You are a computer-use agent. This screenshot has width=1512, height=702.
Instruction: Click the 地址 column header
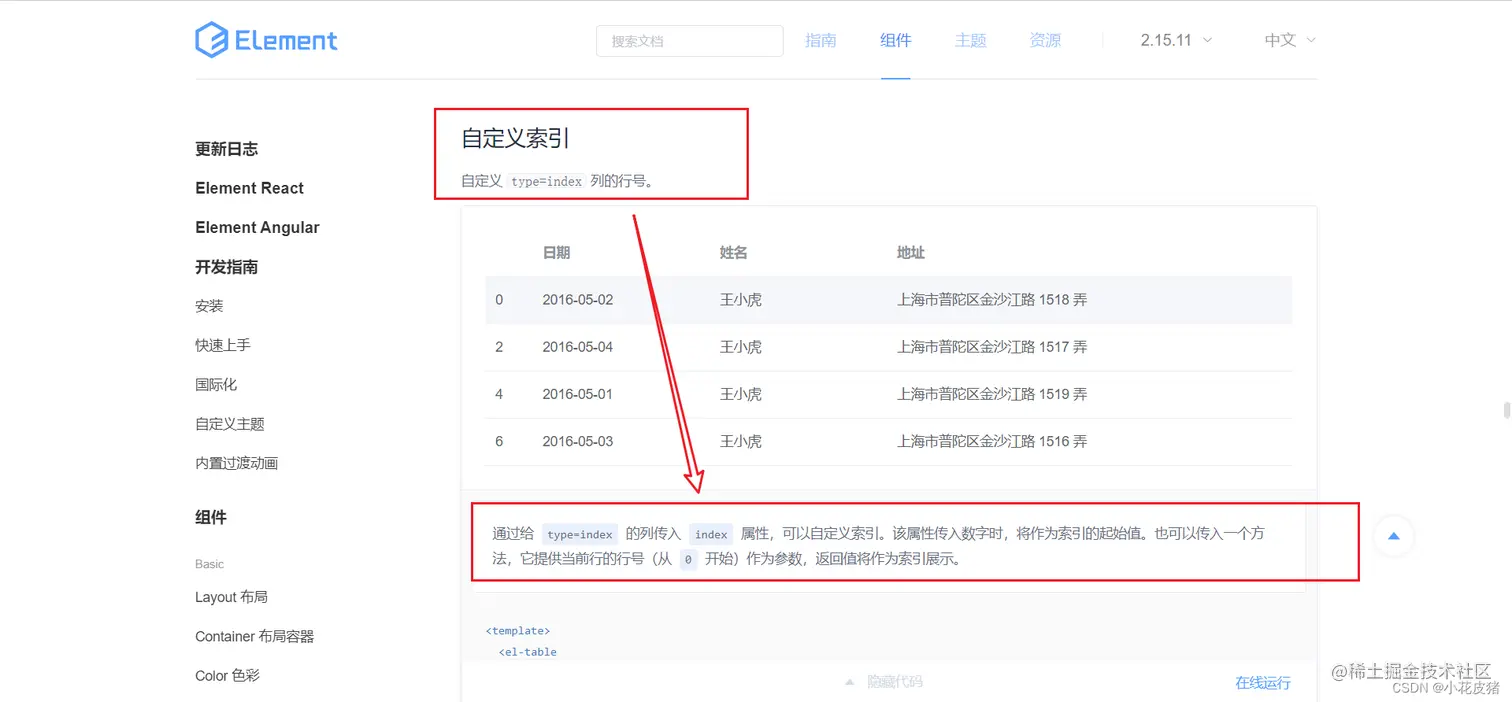pos(911,253)
